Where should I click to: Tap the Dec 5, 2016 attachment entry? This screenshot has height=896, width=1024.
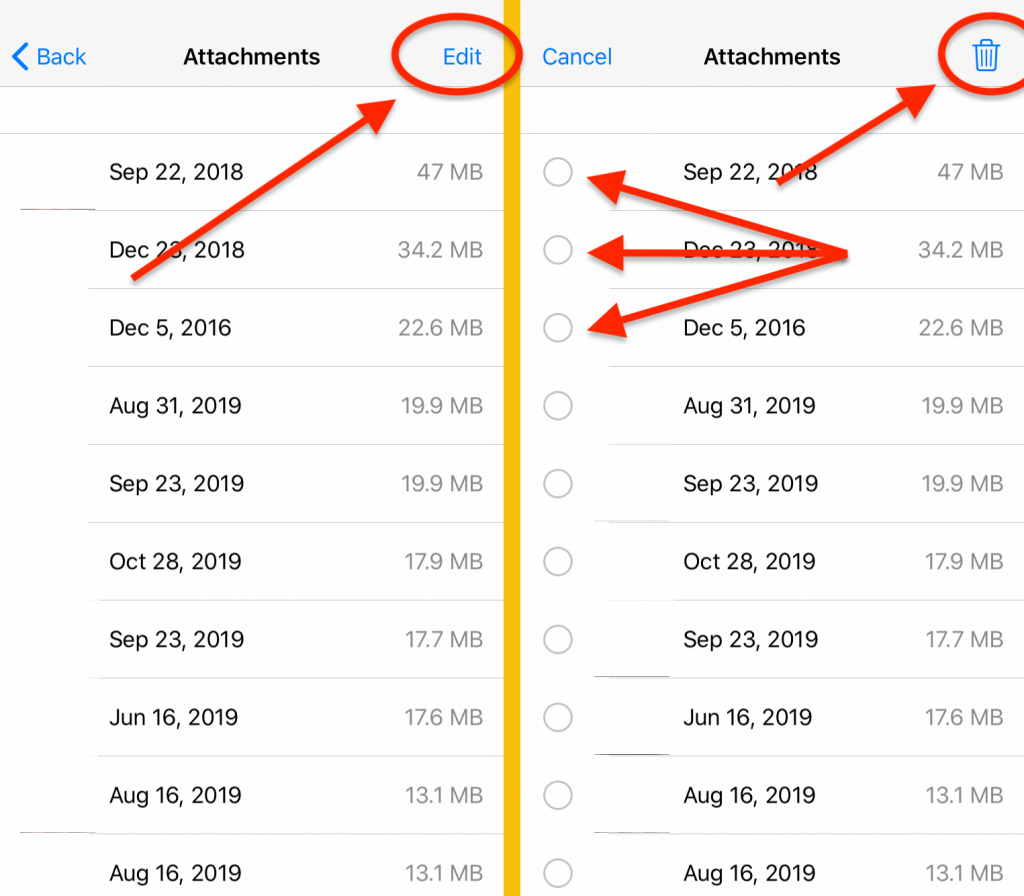click(250, 328)
